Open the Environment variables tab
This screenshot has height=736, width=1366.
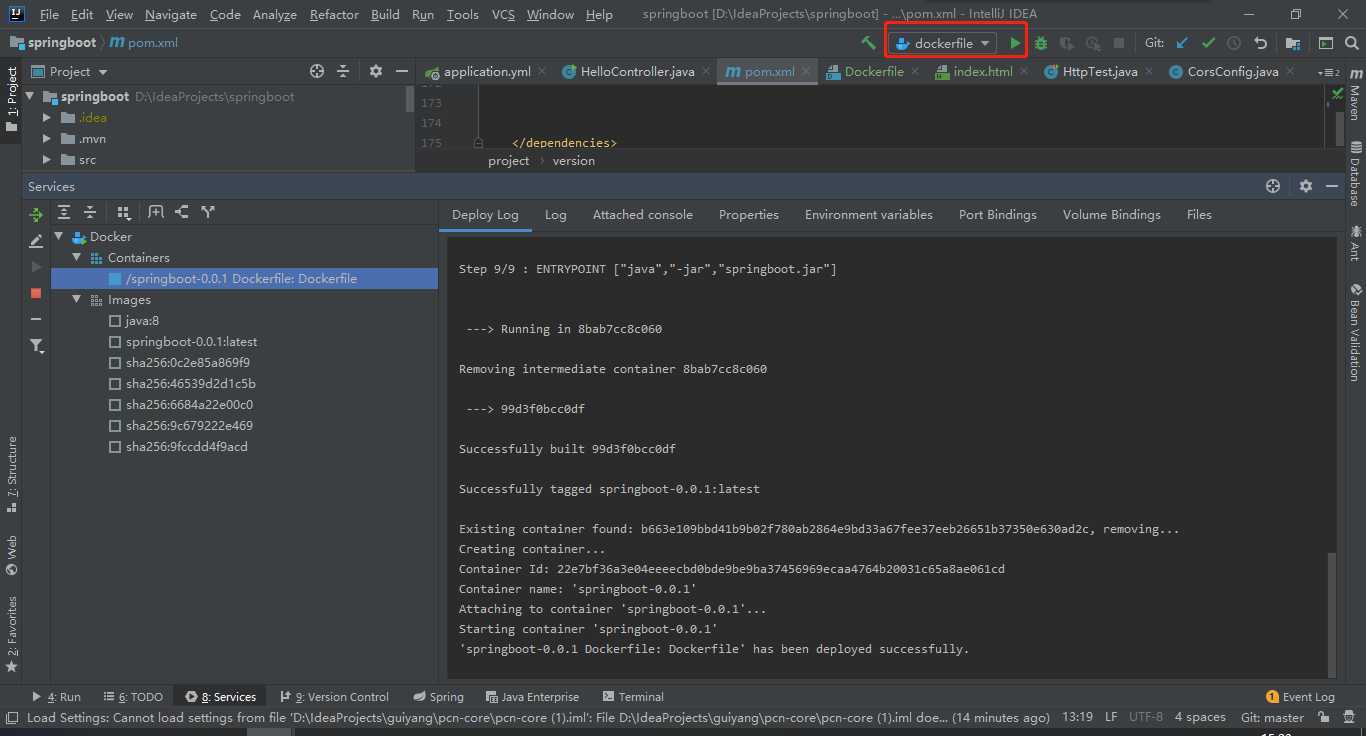pyautogui.click(x=868, y=215)
